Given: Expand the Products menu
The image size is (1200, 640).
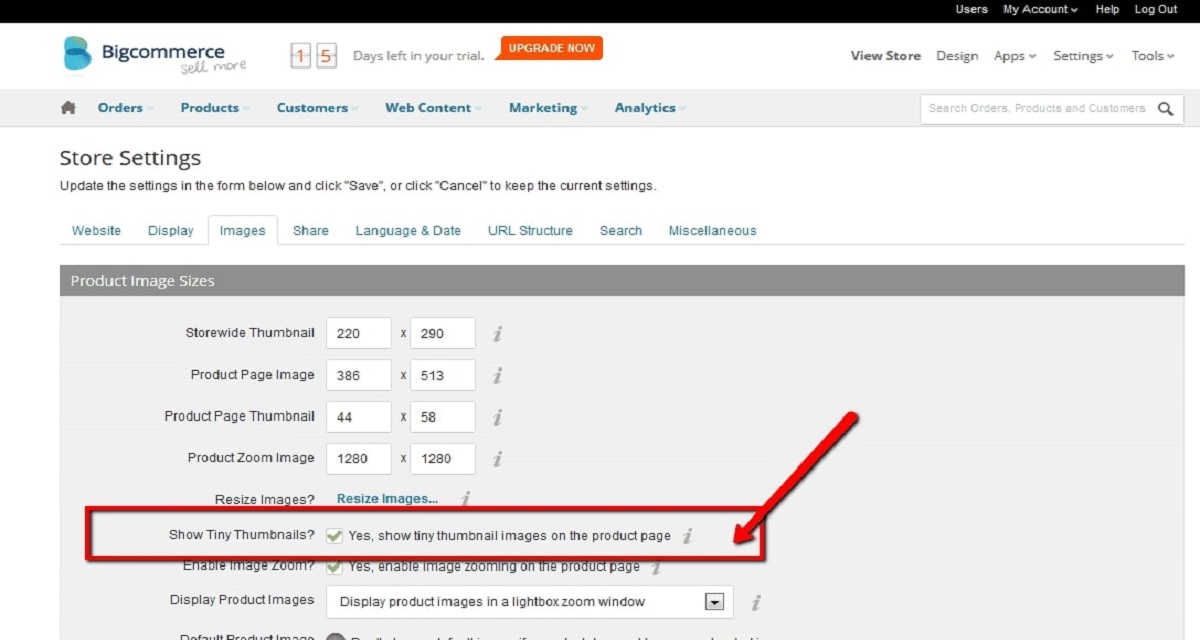Looking at the screenshot, I should [x=214, y=108].
